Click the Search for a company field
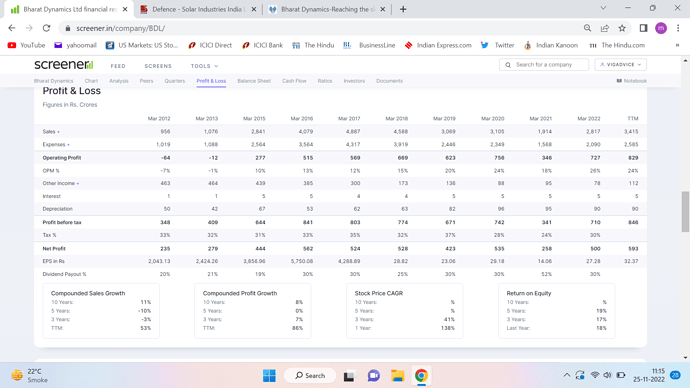Screen dimensions: 690x388 (544, 65)
